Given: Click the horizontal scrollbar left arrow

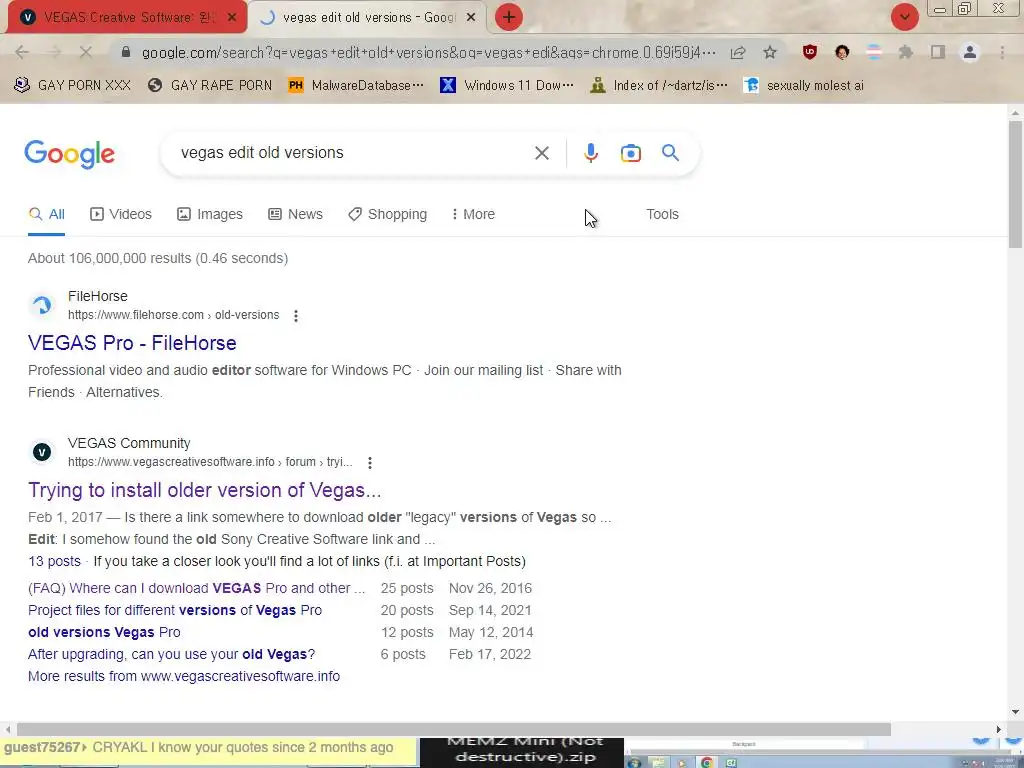Looking at the screenshot, I should 8,729.
